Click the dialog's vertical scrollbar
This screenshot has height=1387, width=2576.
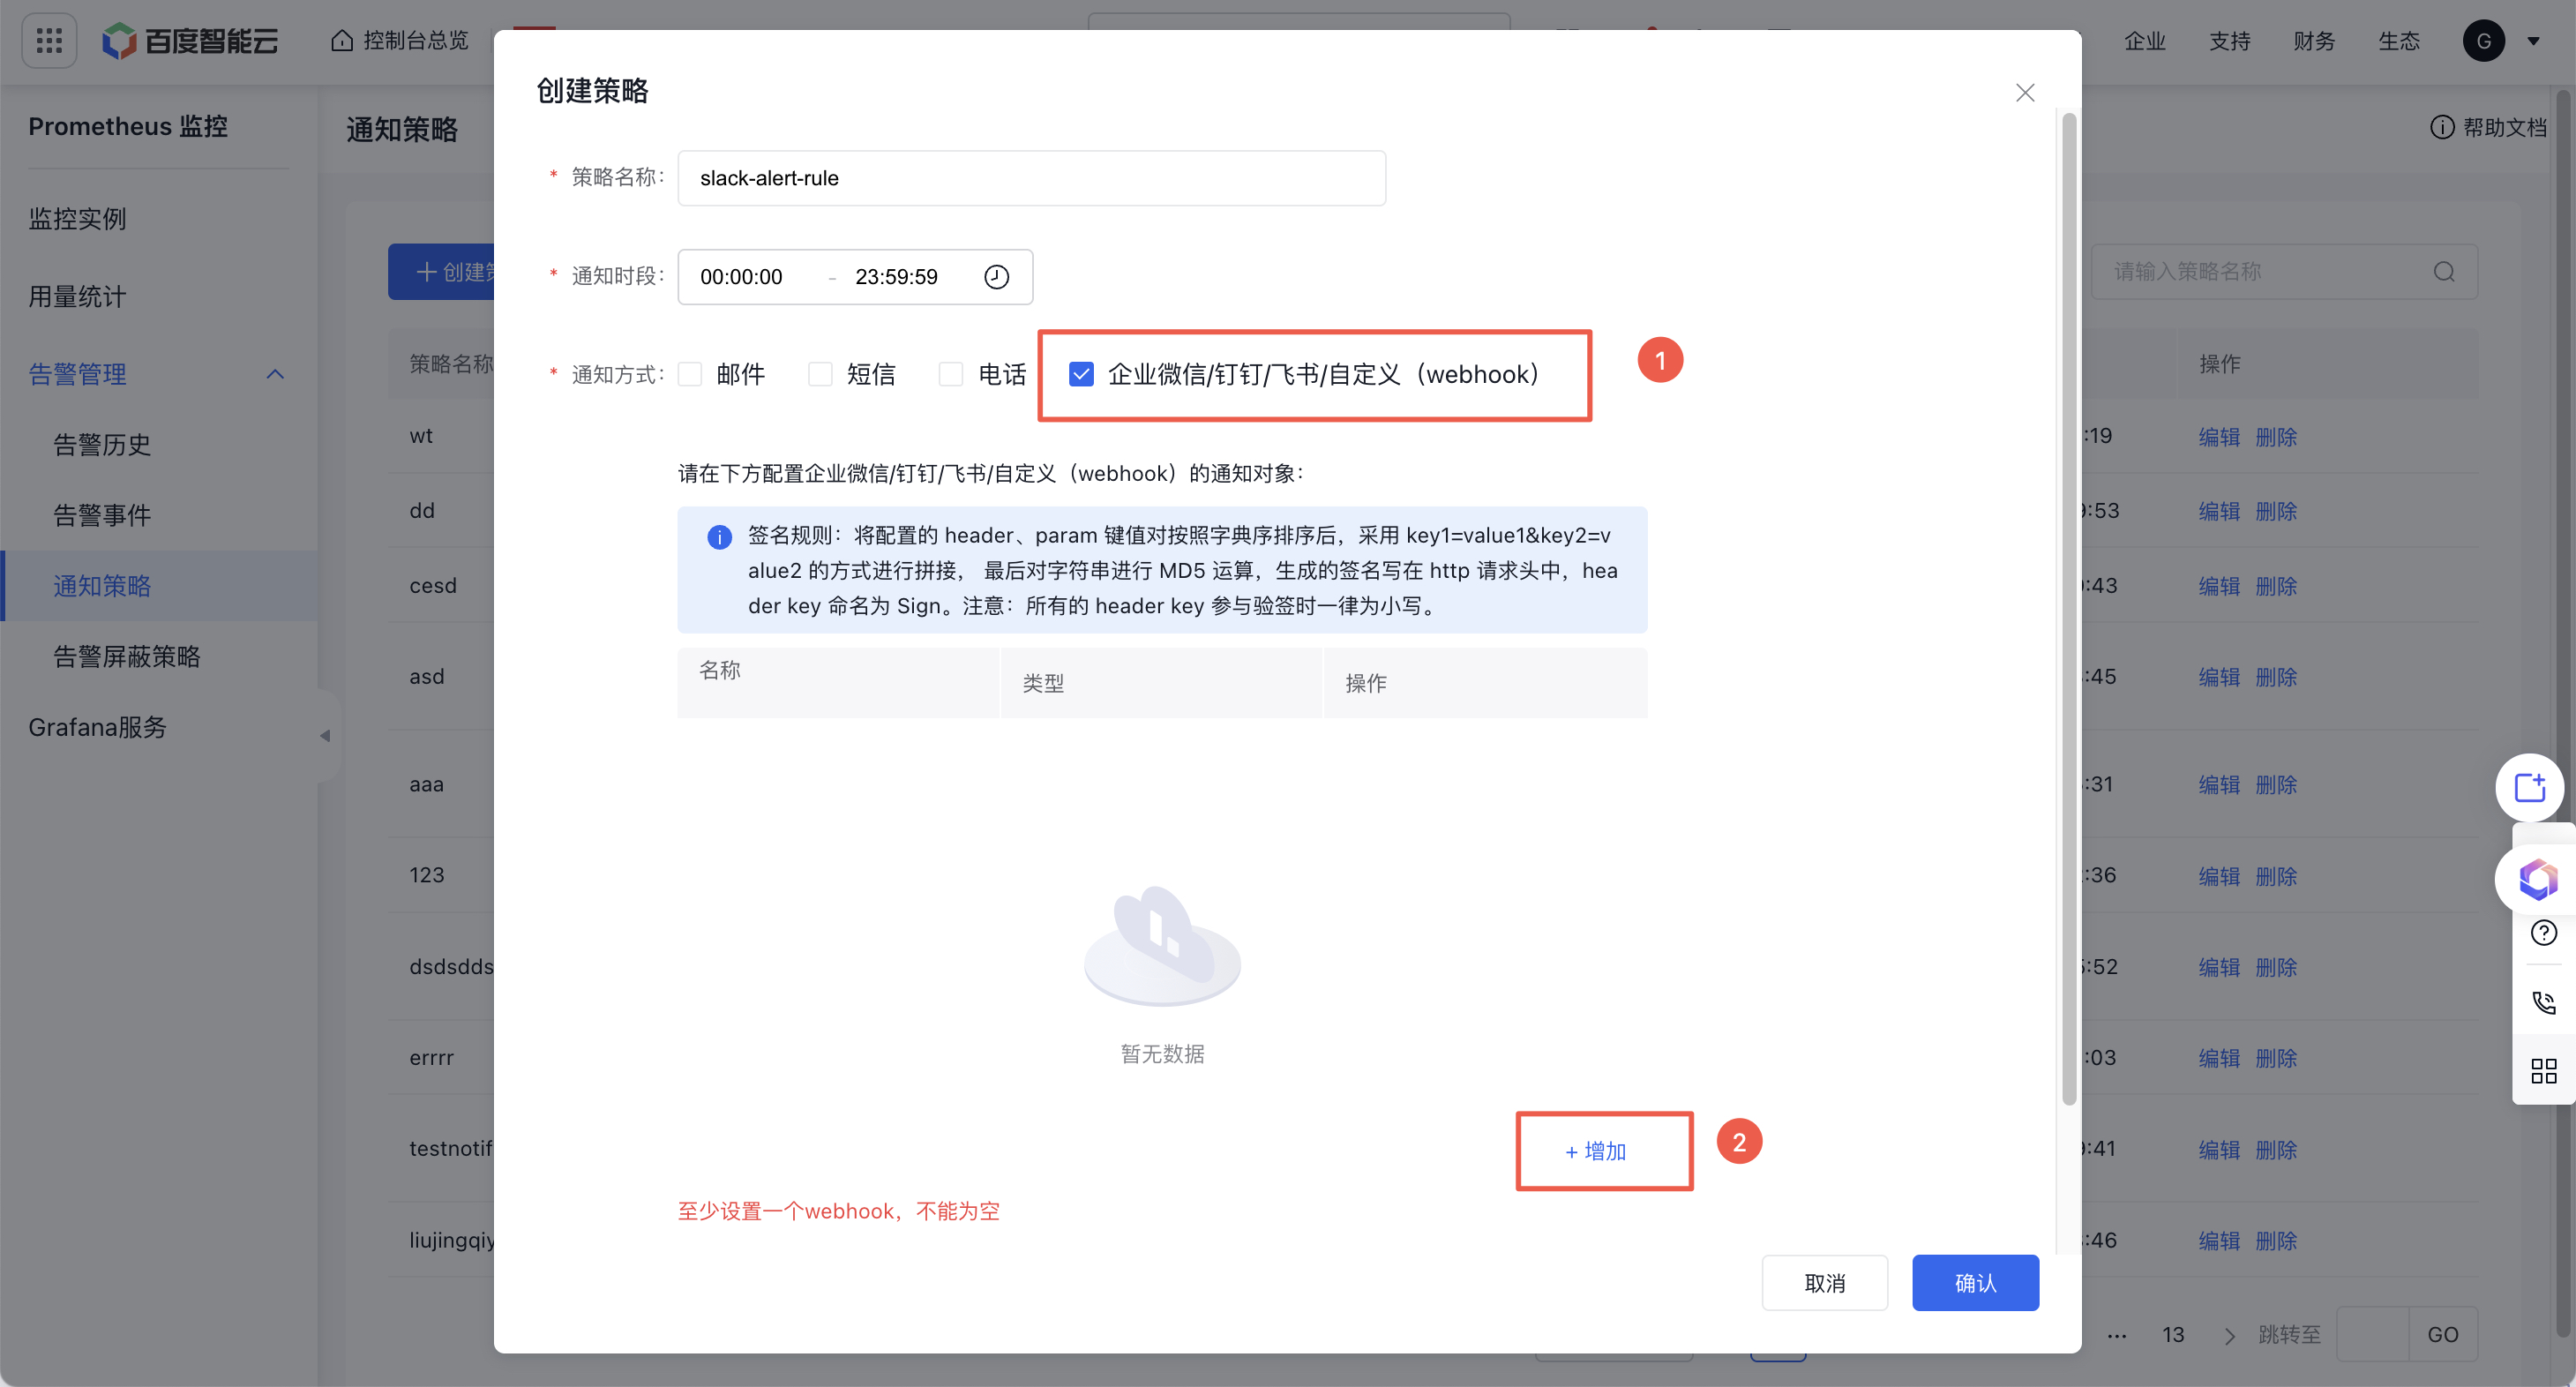pos(2069,610)
